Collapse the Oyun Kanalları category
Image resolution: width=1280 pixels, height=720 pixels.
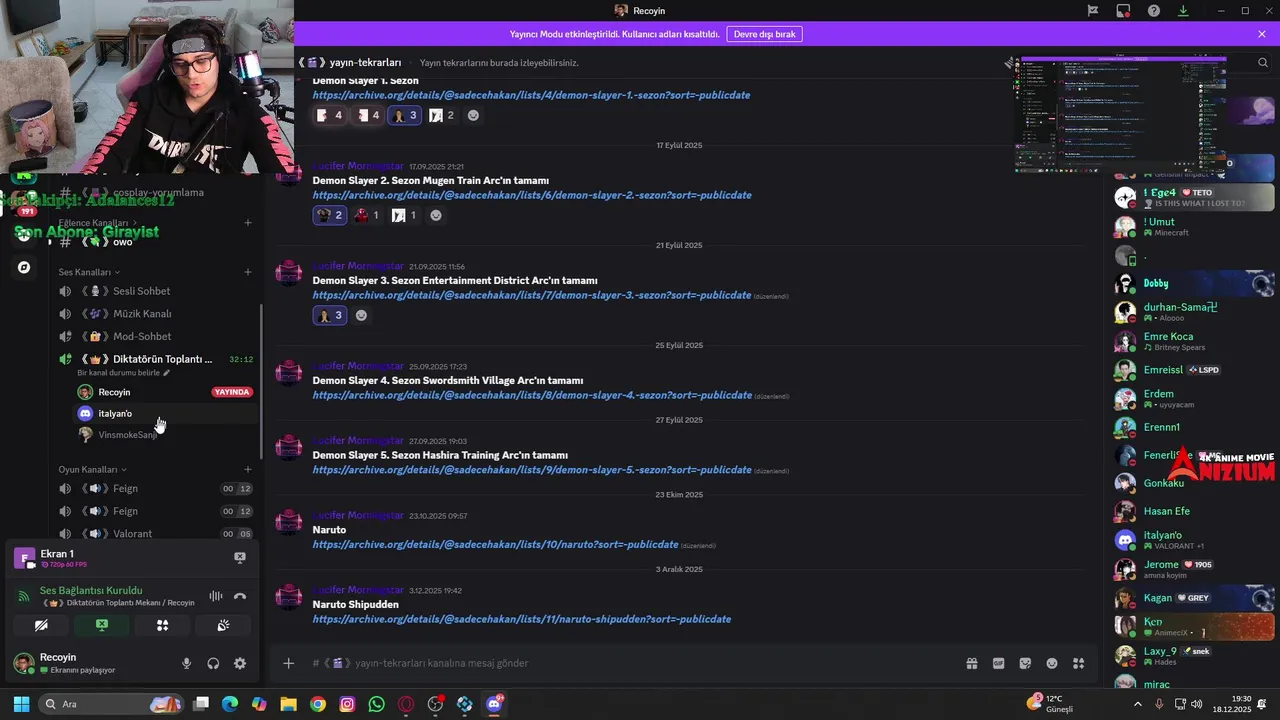pyautogui.click(x=93, y=469)
